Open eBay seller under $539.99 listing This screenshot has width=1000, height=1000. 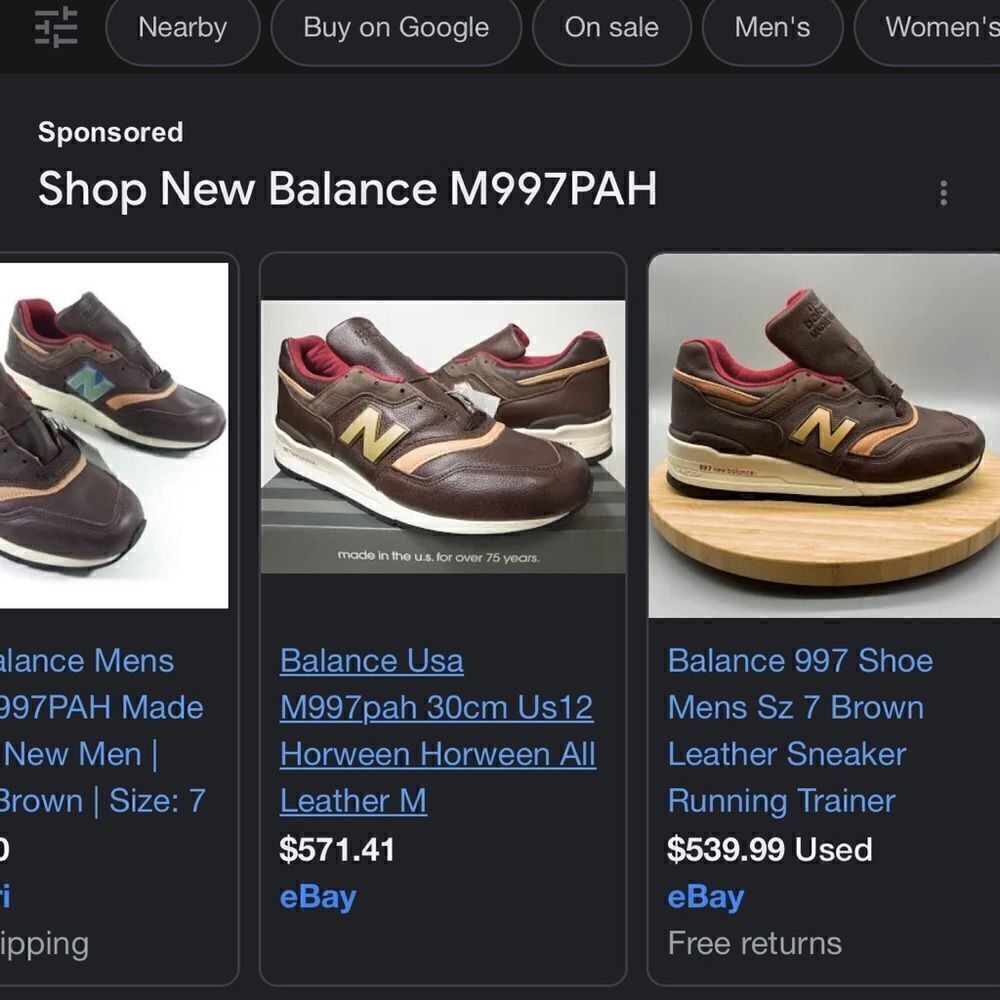(x=705, y=897)
